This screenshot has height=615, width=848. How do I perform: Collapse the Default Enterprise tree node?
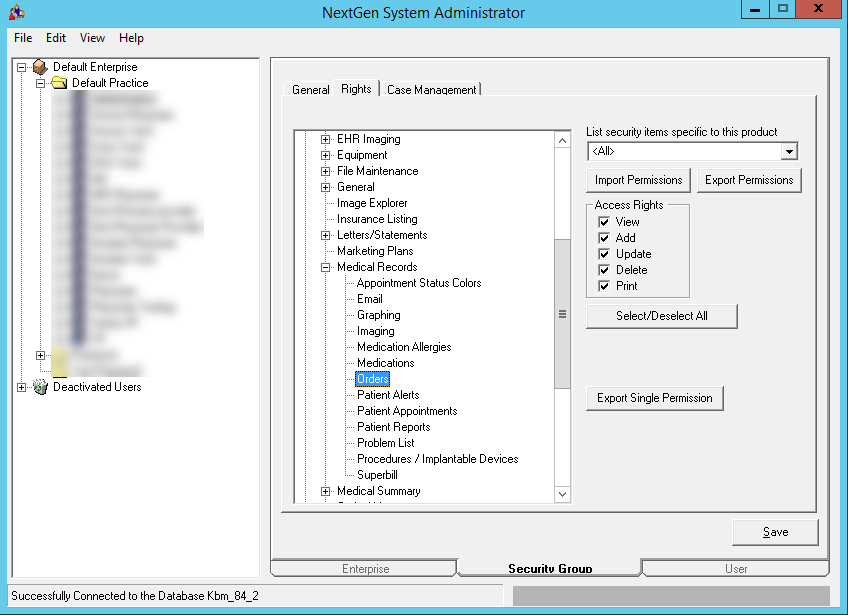click(x=21, y=68)
